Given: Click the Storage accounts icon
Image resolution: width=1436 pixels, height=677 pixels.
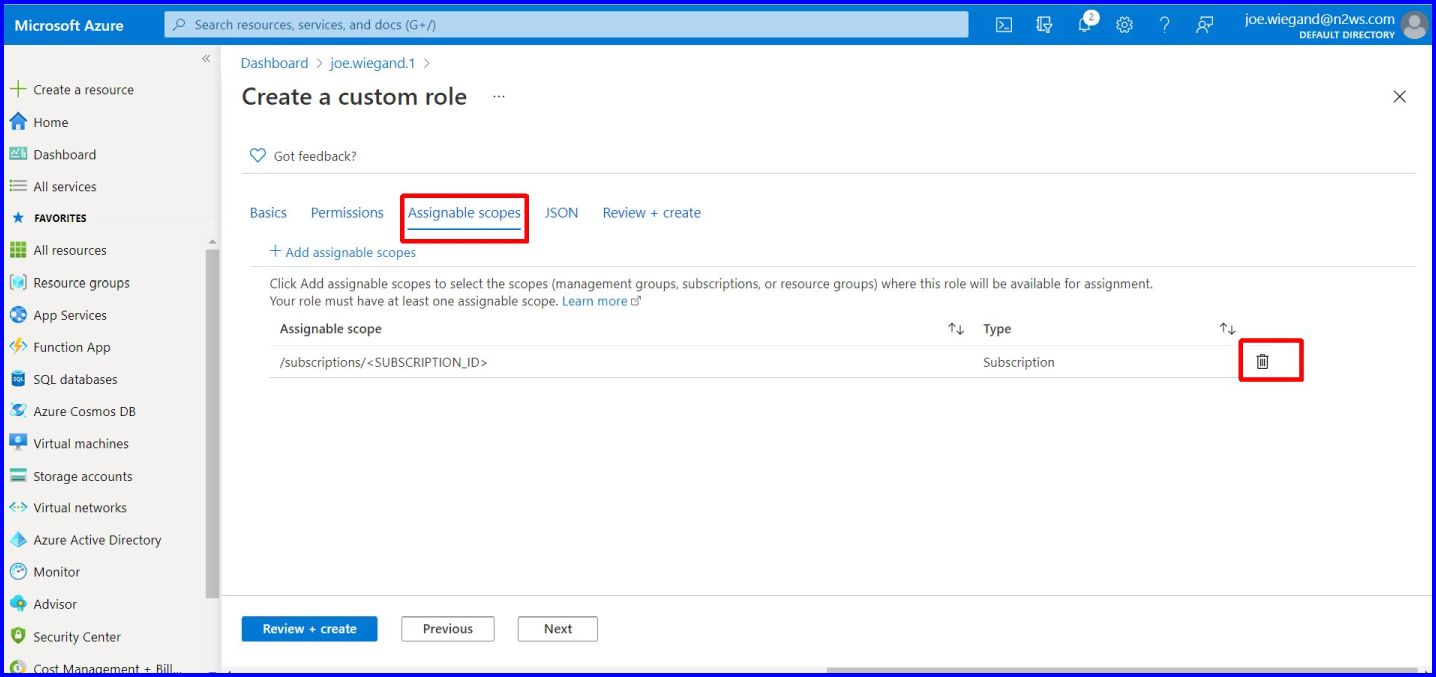Looking at the screenshot, I should tap(18, 476).
